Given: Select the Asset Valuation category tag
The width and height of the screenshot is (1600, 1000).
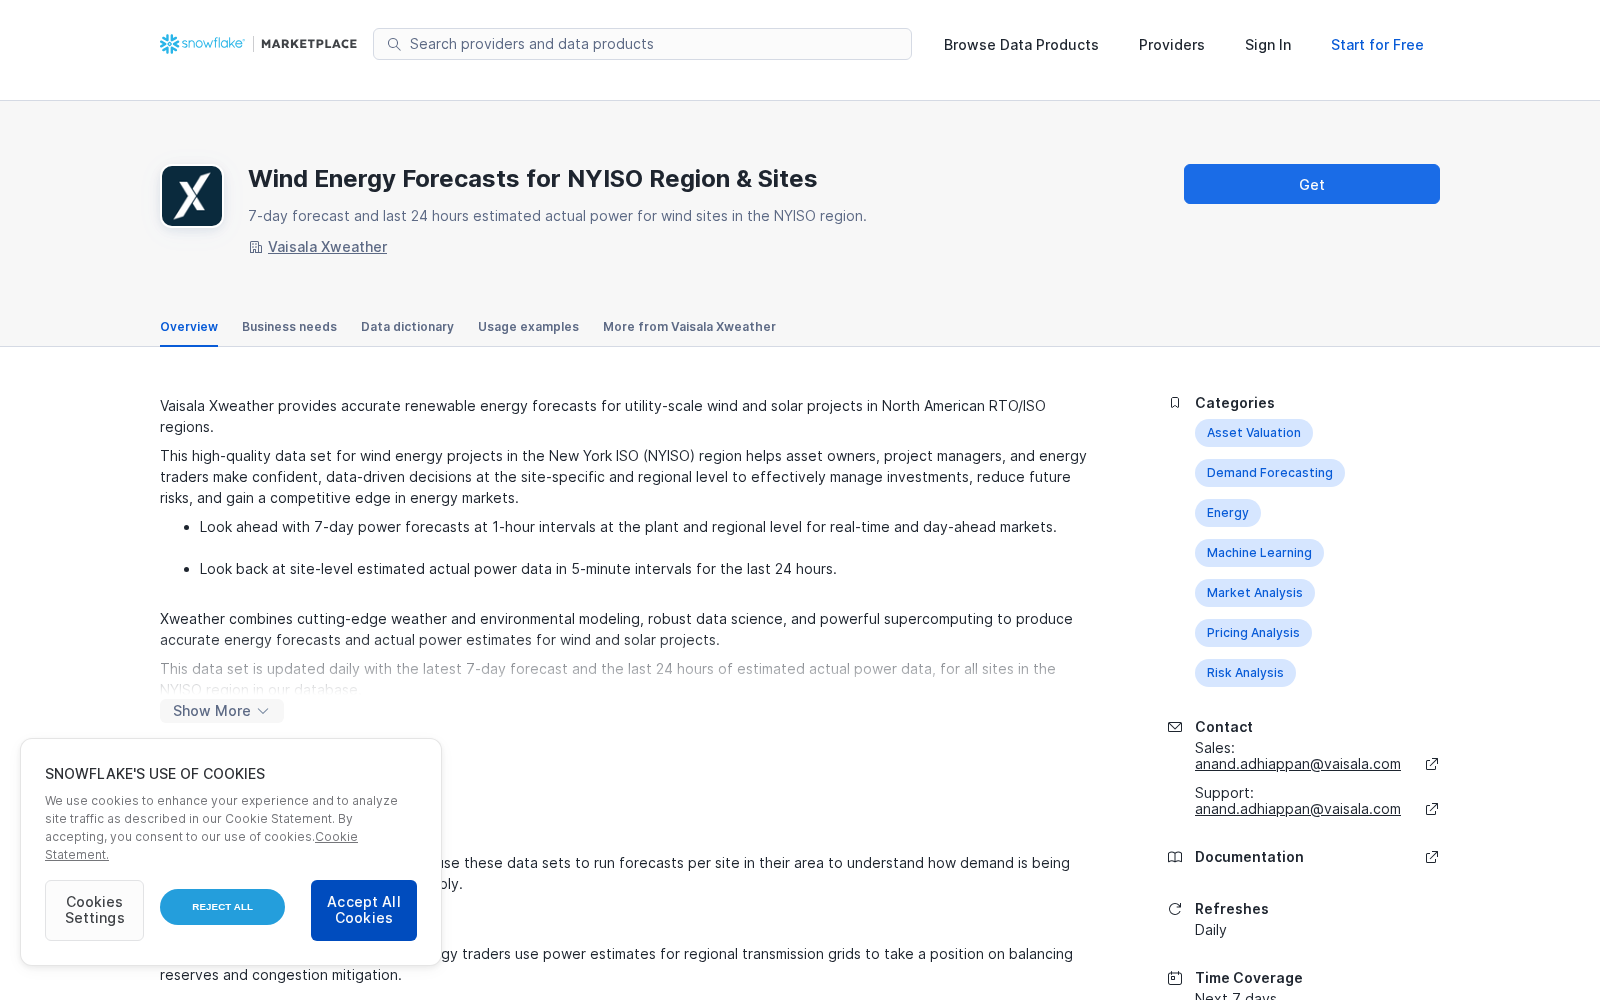Looking at the screenshot, I should (x=1253, y=433).
